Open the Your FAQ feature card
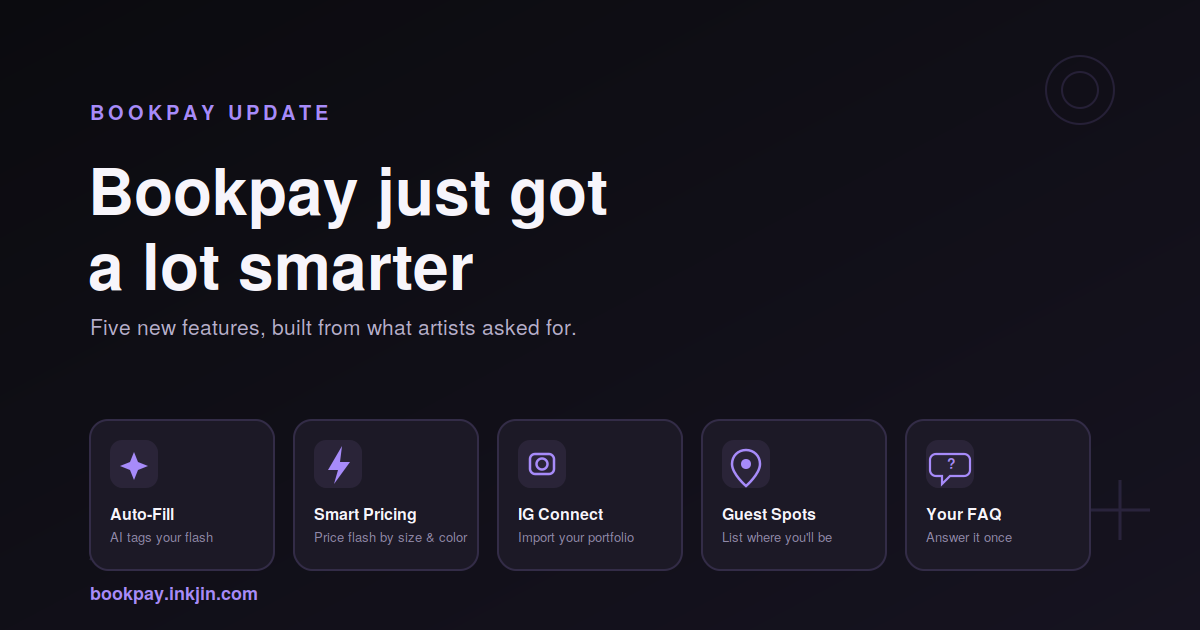Viewport: 1200px width, 630px height. (x=998, y=495)
